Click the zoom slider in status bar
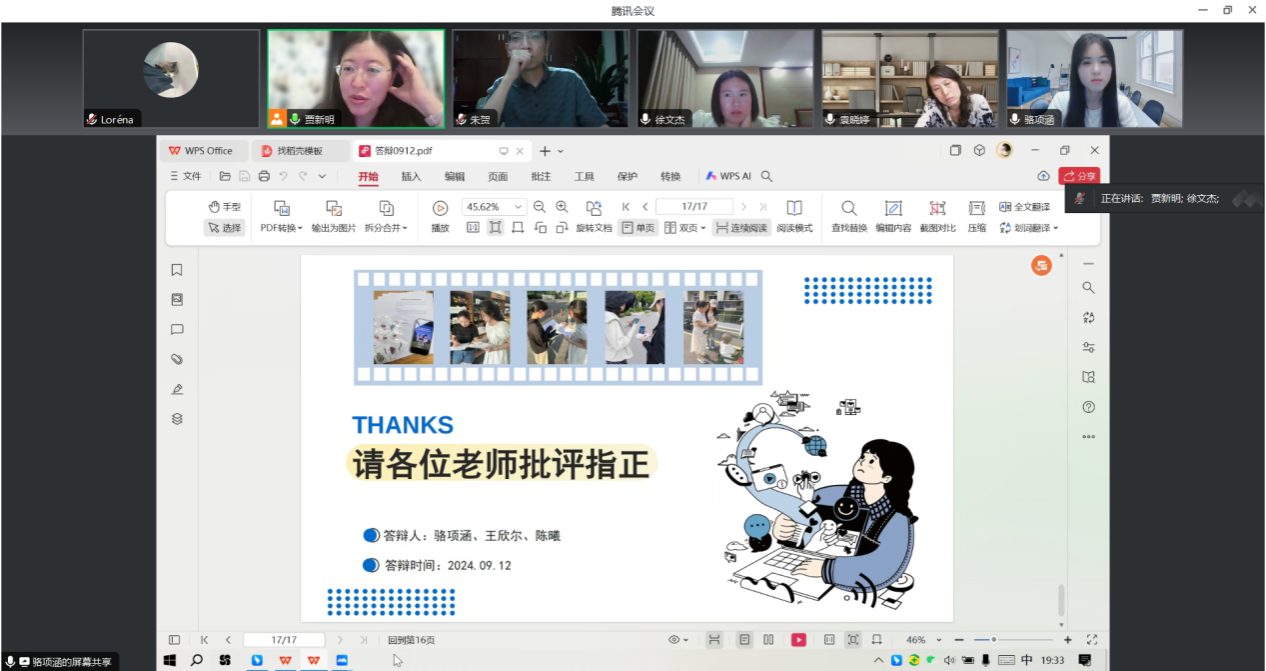1266x671 pixels. (1013, 640)
